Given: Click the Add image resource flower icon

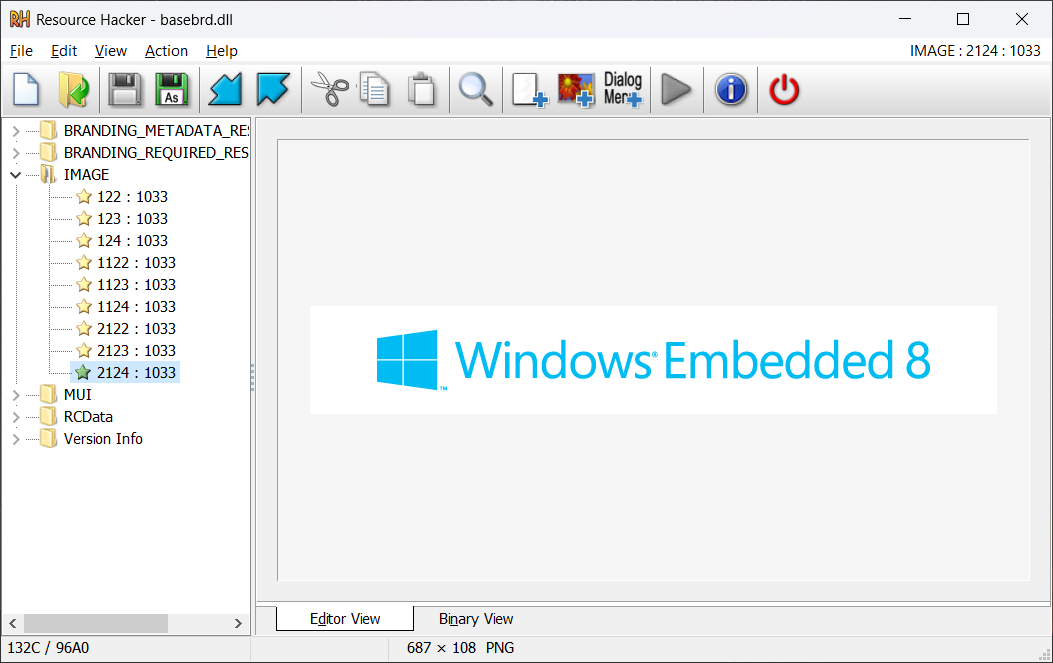Looking at the screenshot, I should click(576, 89).
